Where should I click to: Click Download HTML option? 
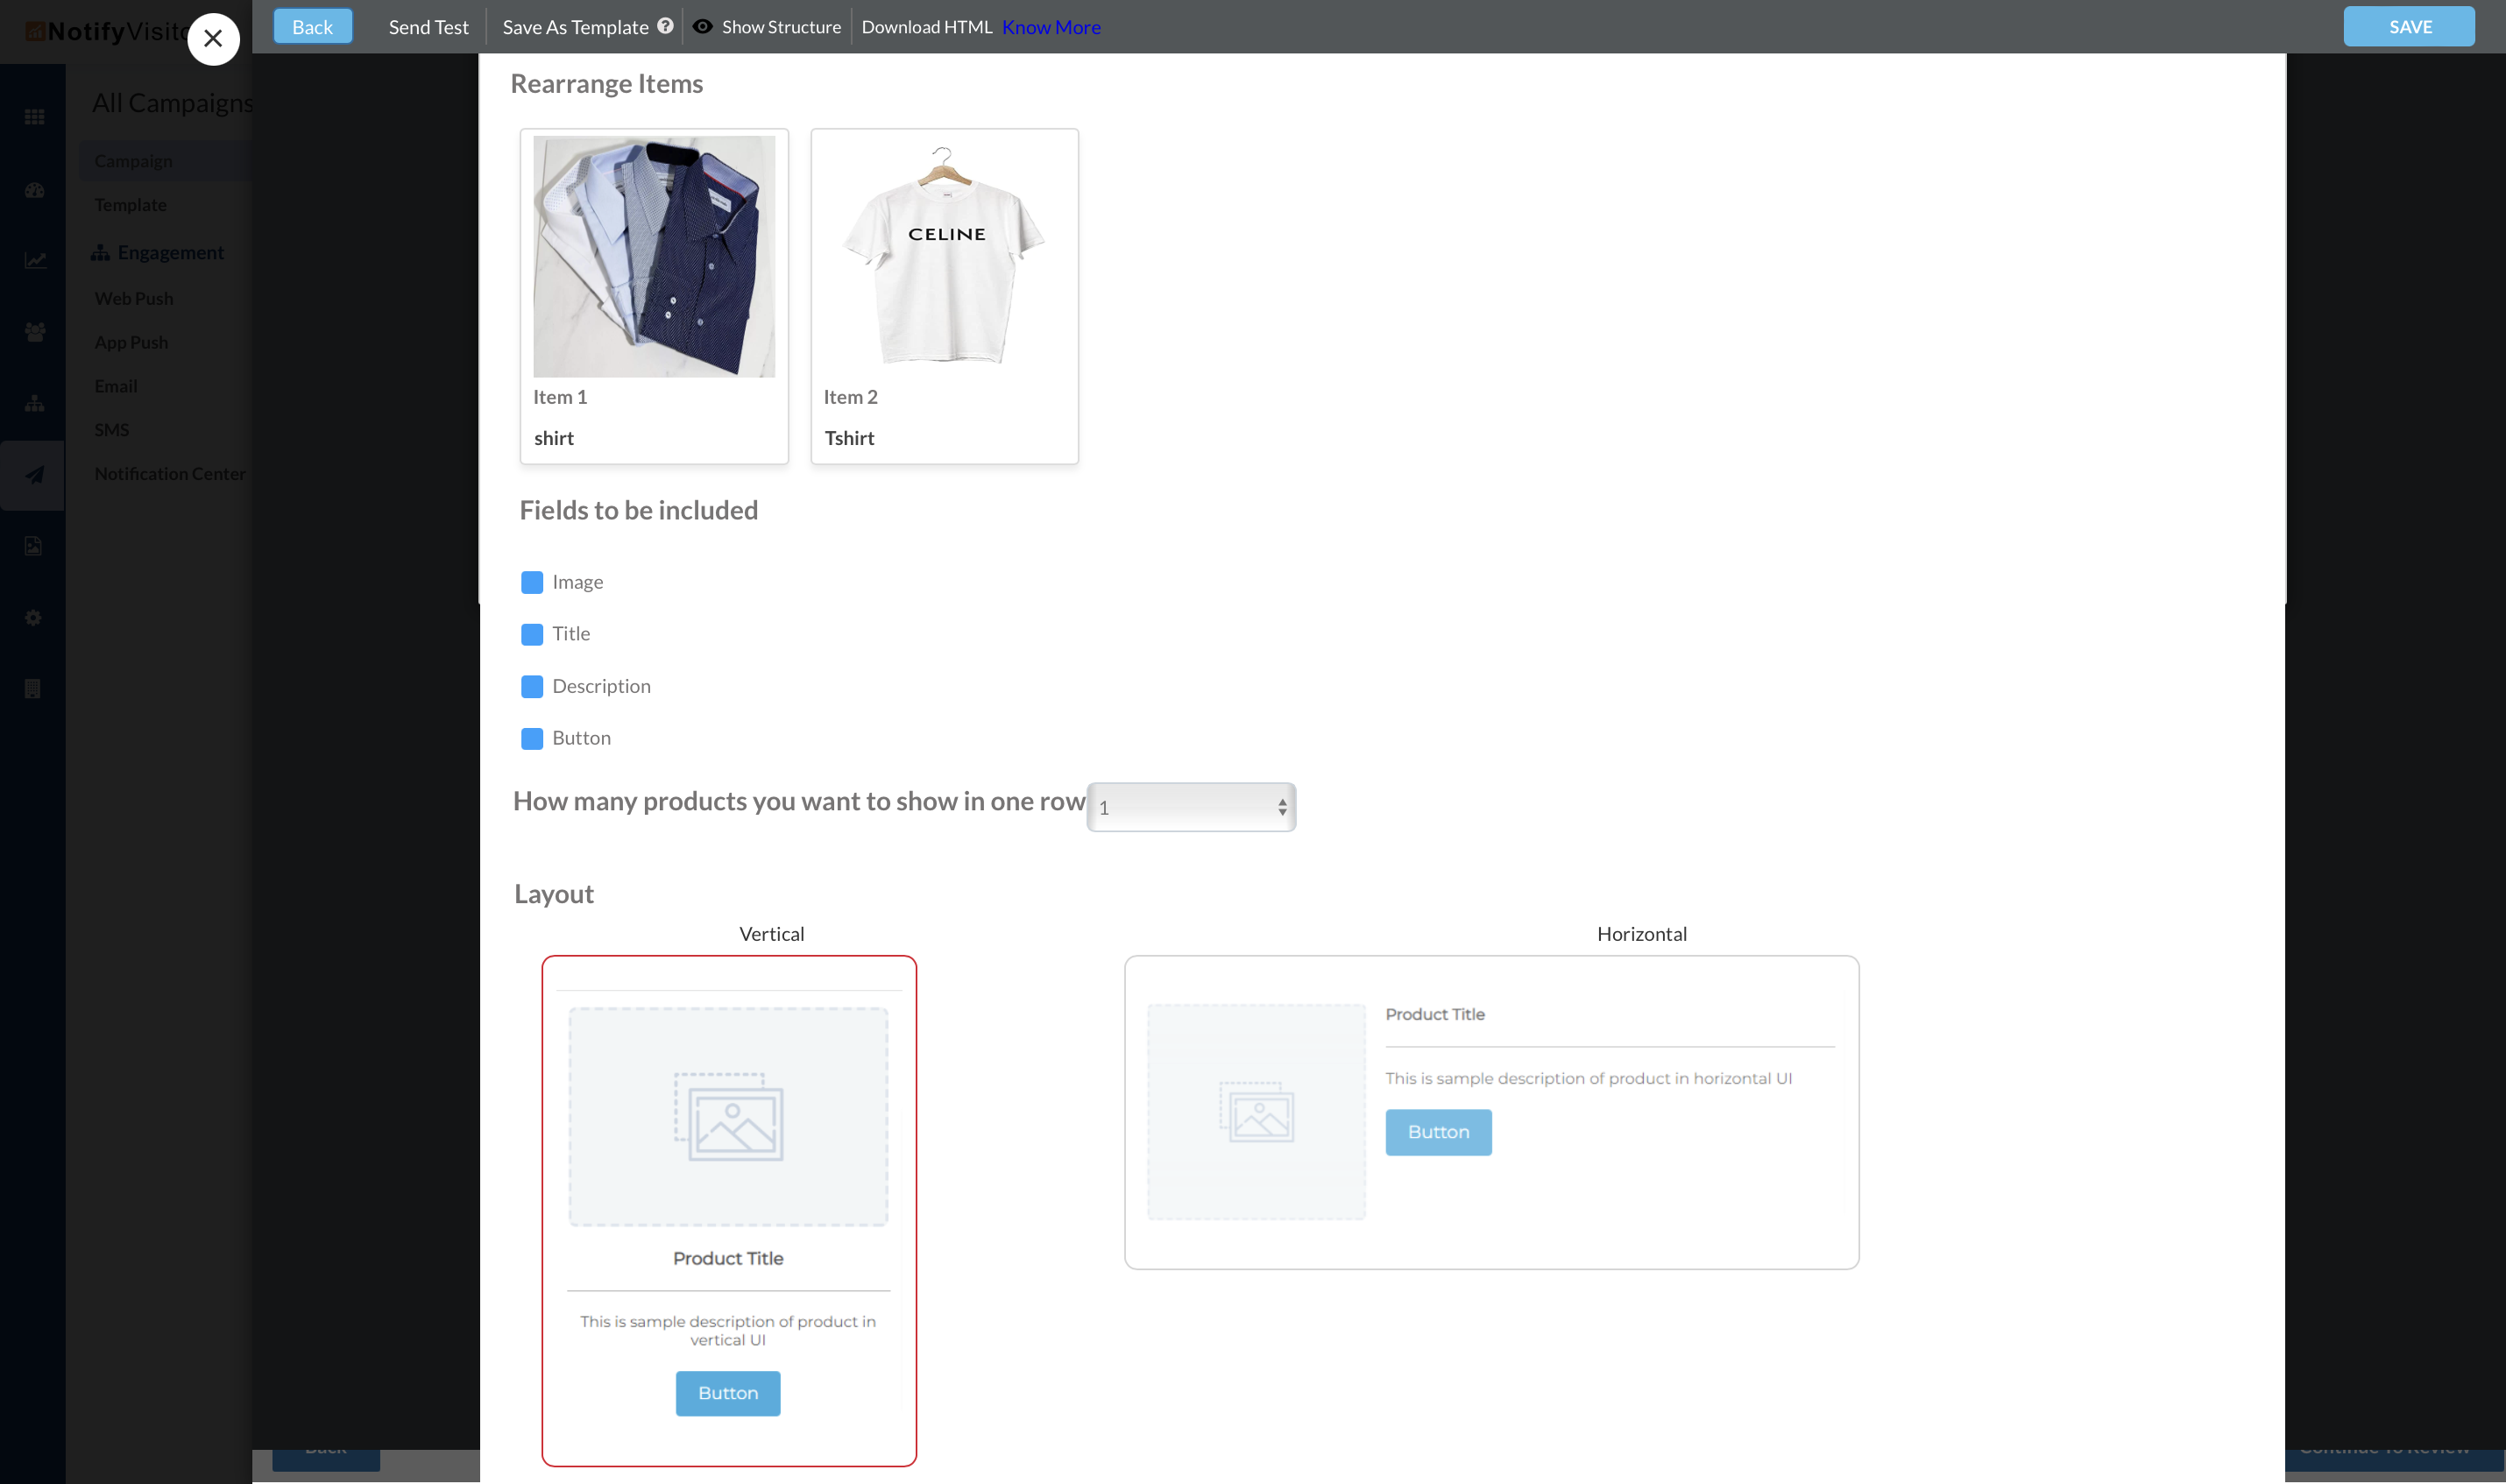[927, 27]
